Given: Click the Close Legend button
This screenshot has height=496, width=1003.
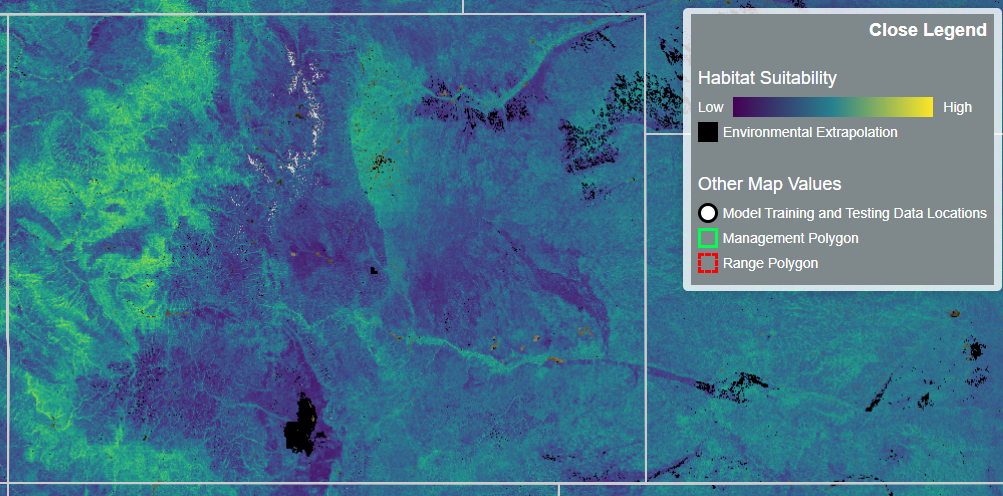Looking at the screenshot, I should [x=927, y=30].
